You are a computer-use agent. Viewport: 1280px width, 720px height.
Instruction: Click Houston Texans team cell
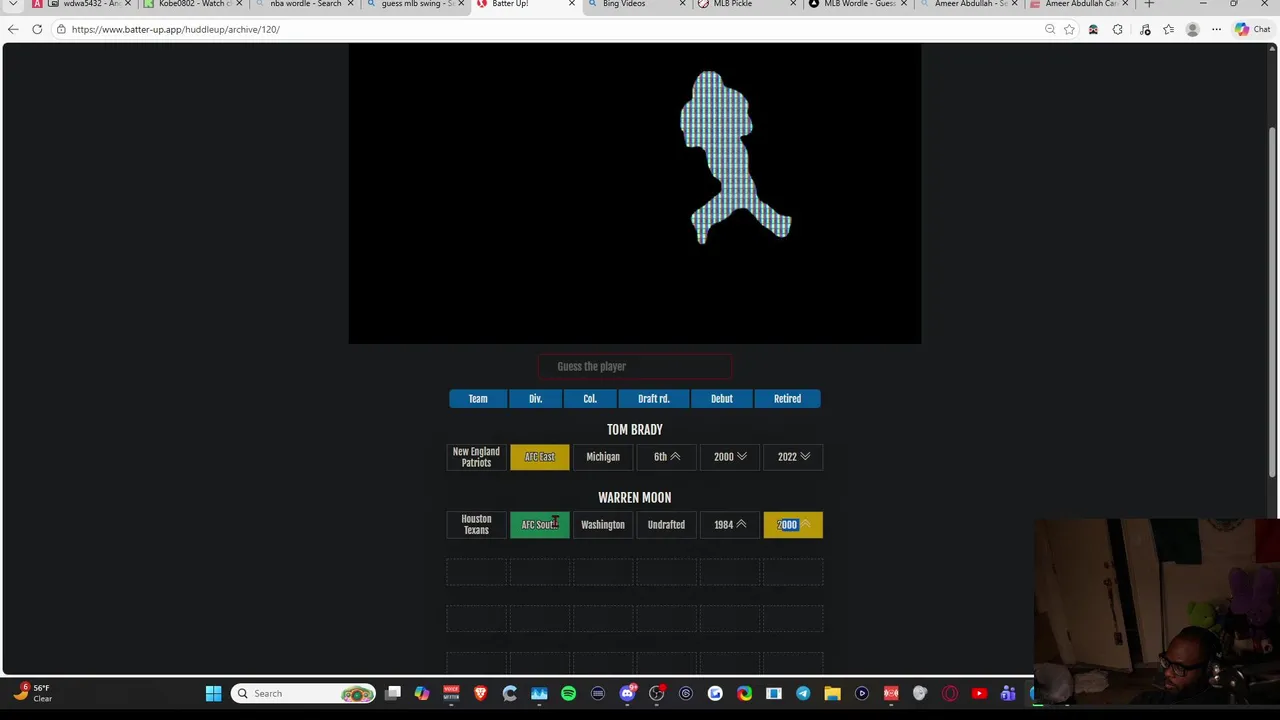[x=476, y=525]
